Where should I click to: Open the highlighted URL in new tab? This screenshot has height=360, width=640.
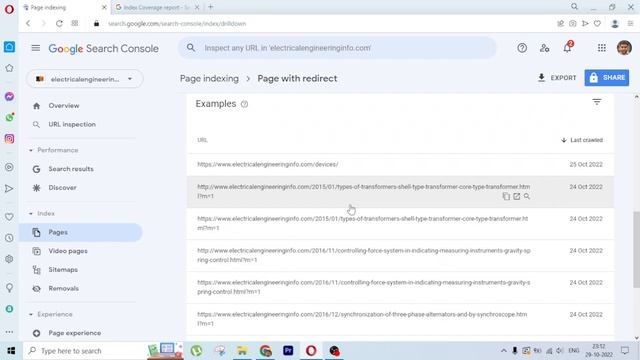pos(517,196)
